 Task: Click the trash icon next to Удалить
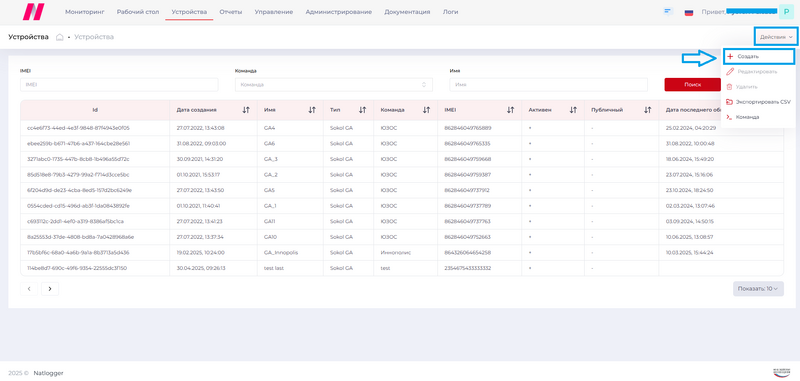[x=730, y=87]
